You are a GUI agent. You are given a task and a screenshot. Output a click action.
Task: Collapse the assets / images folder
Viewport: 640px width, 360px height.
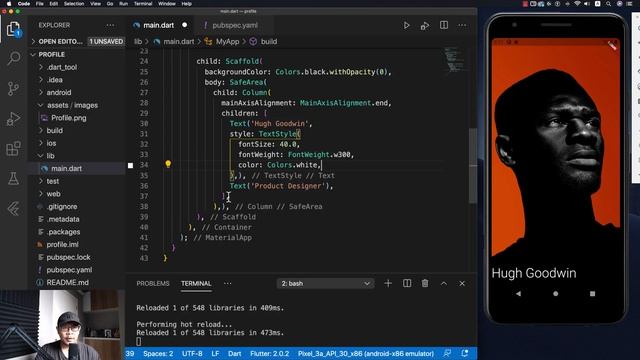click(72, 105)
